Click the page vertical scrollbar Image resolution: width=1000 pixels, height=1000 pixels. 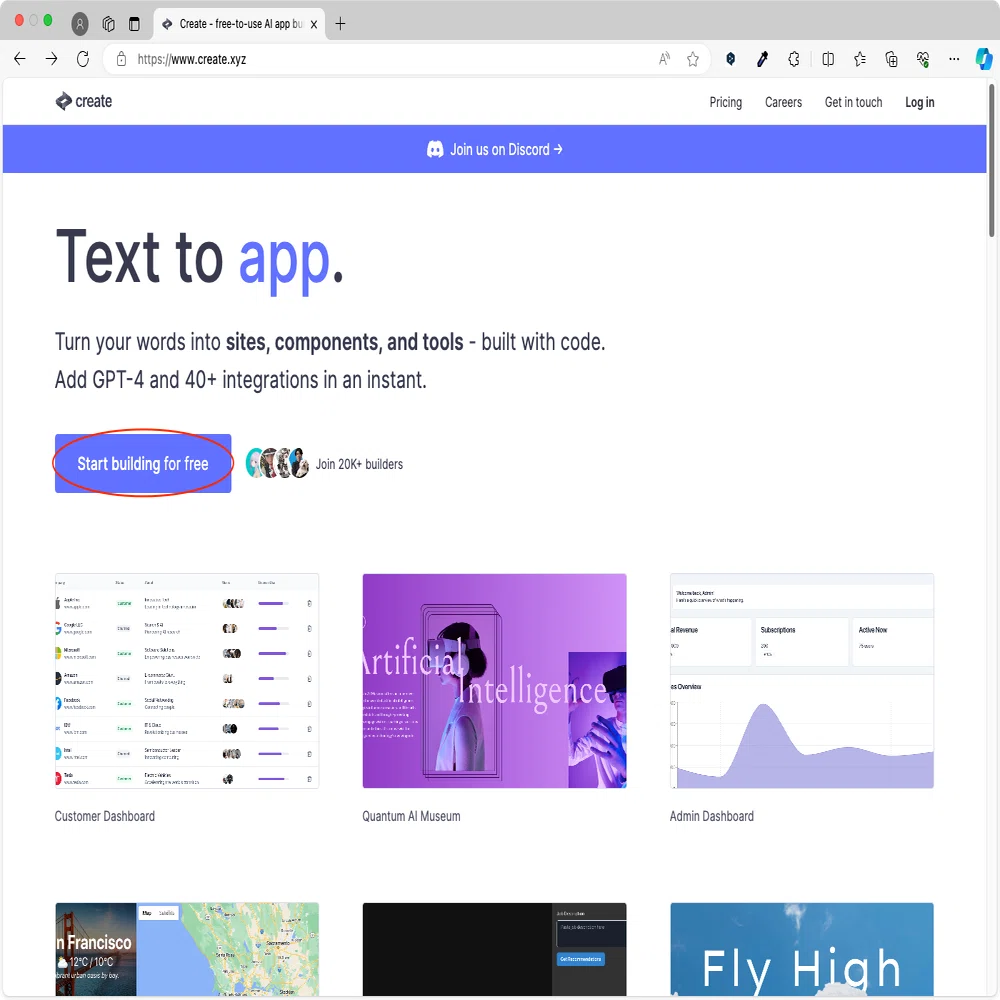coord(992,159)
